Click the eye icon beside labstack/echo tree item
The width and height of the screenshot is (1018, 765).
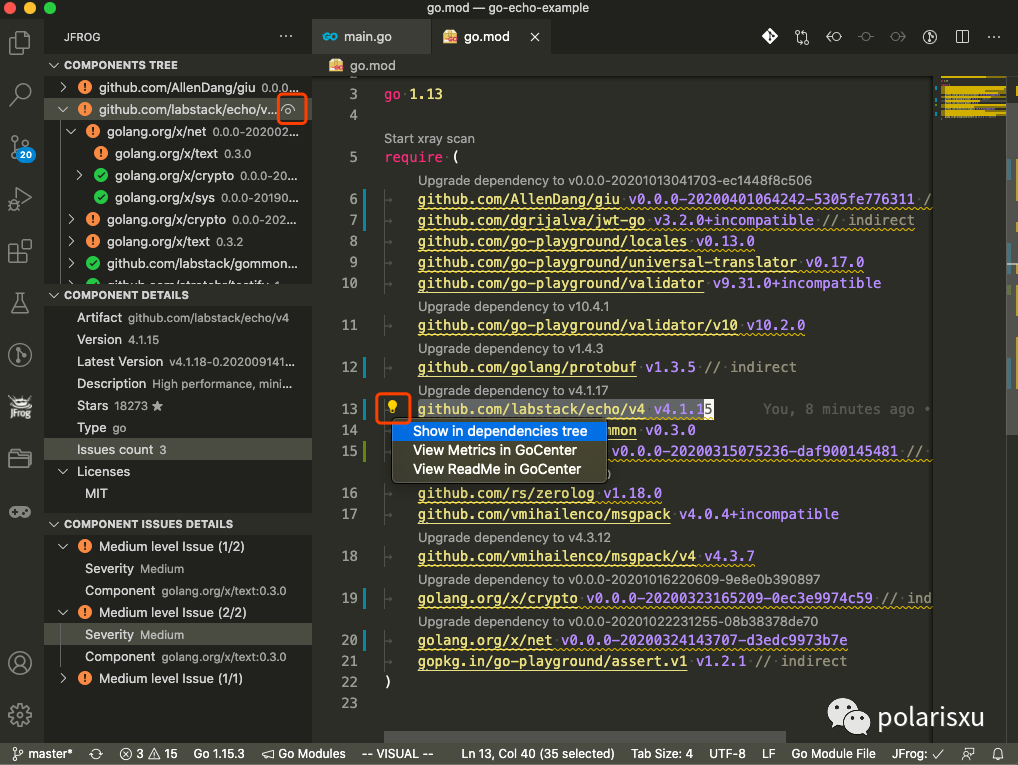pyautogui.click(x=290, y=109)
